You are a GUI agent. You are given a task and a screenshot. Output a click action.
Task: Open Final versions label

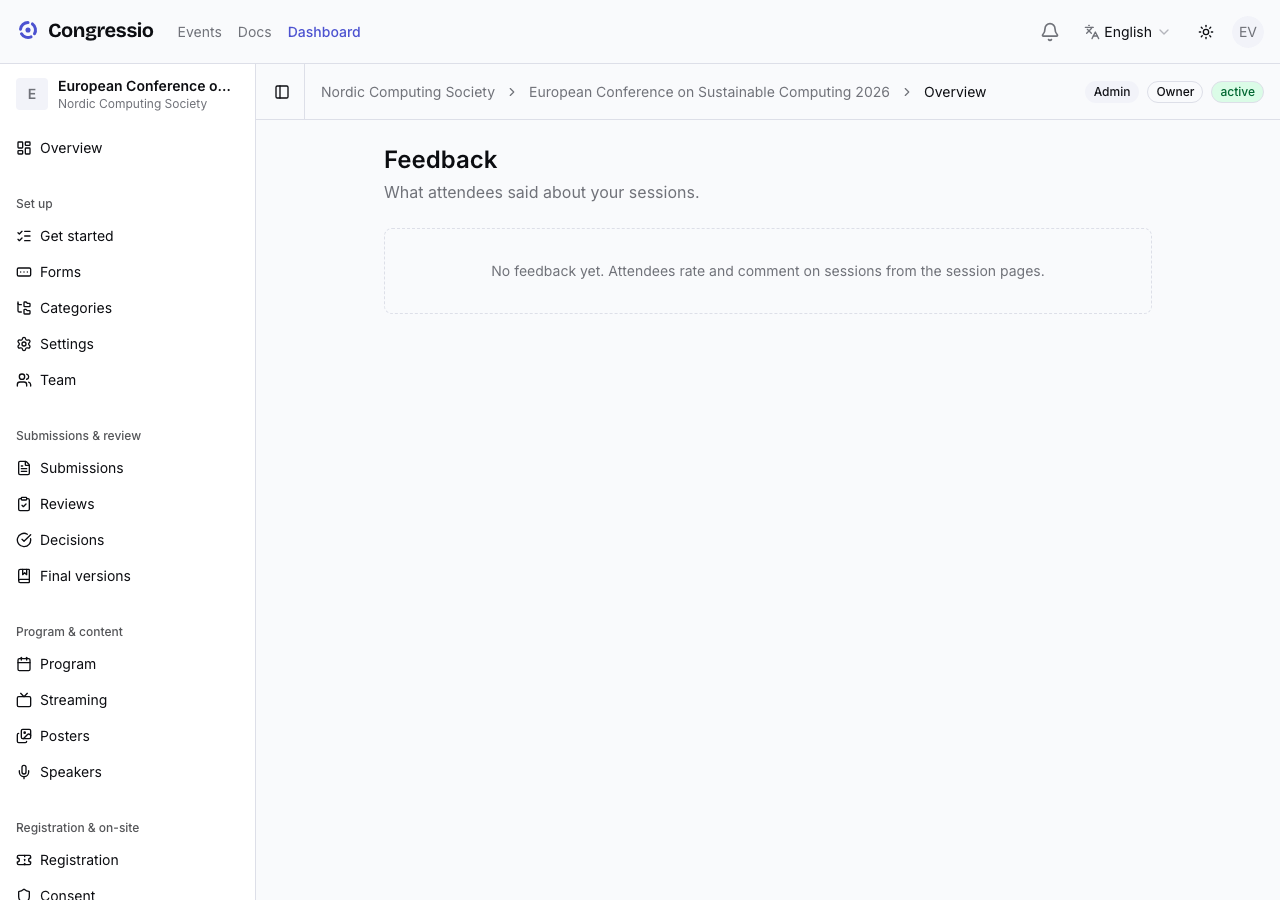(85, 576)
